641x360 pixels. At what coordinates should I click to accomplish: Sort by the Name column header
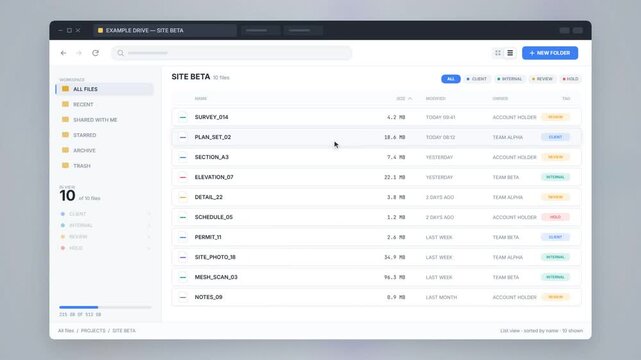tap(201, 98)
